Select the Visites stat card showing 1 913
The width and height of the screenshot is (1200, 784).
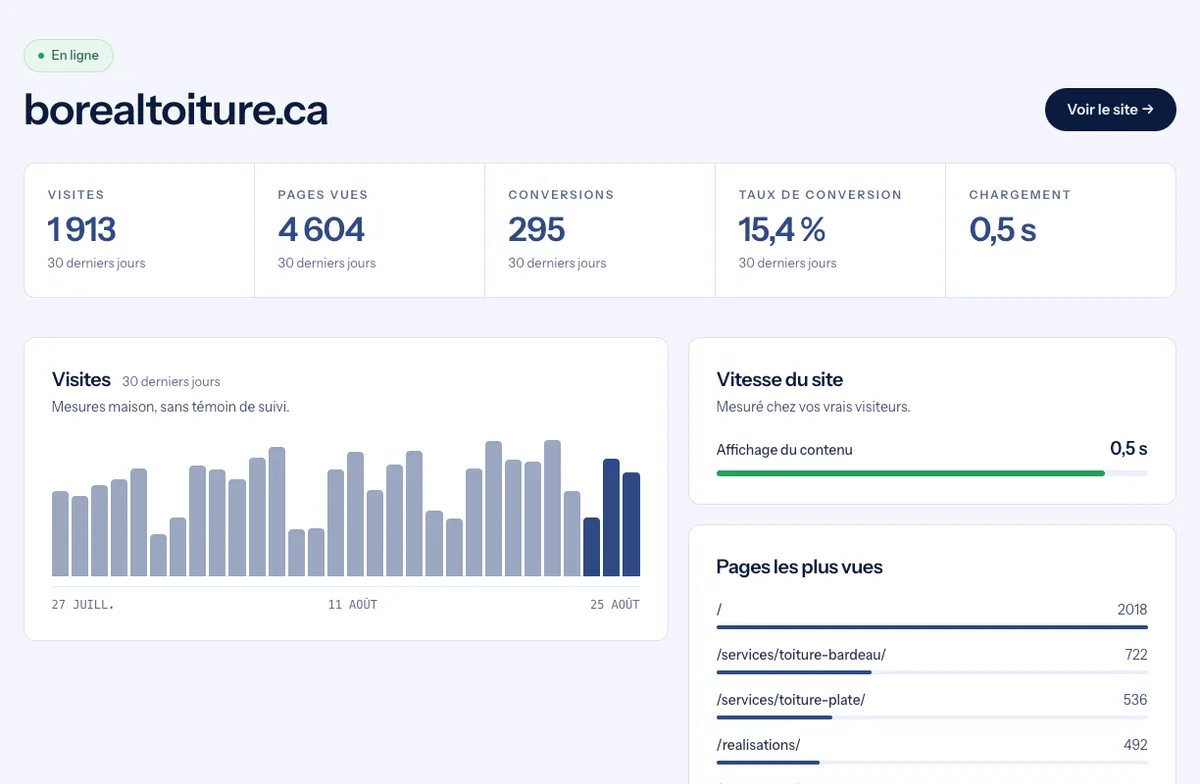tap(139, 230)
